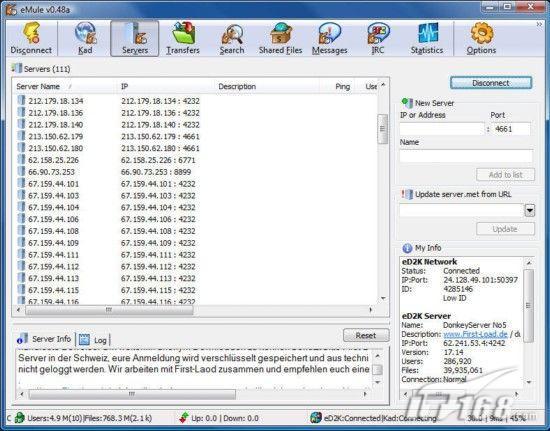Click the Add to list button
This screenshot has width=550, height=431.
tap(505, 175)
